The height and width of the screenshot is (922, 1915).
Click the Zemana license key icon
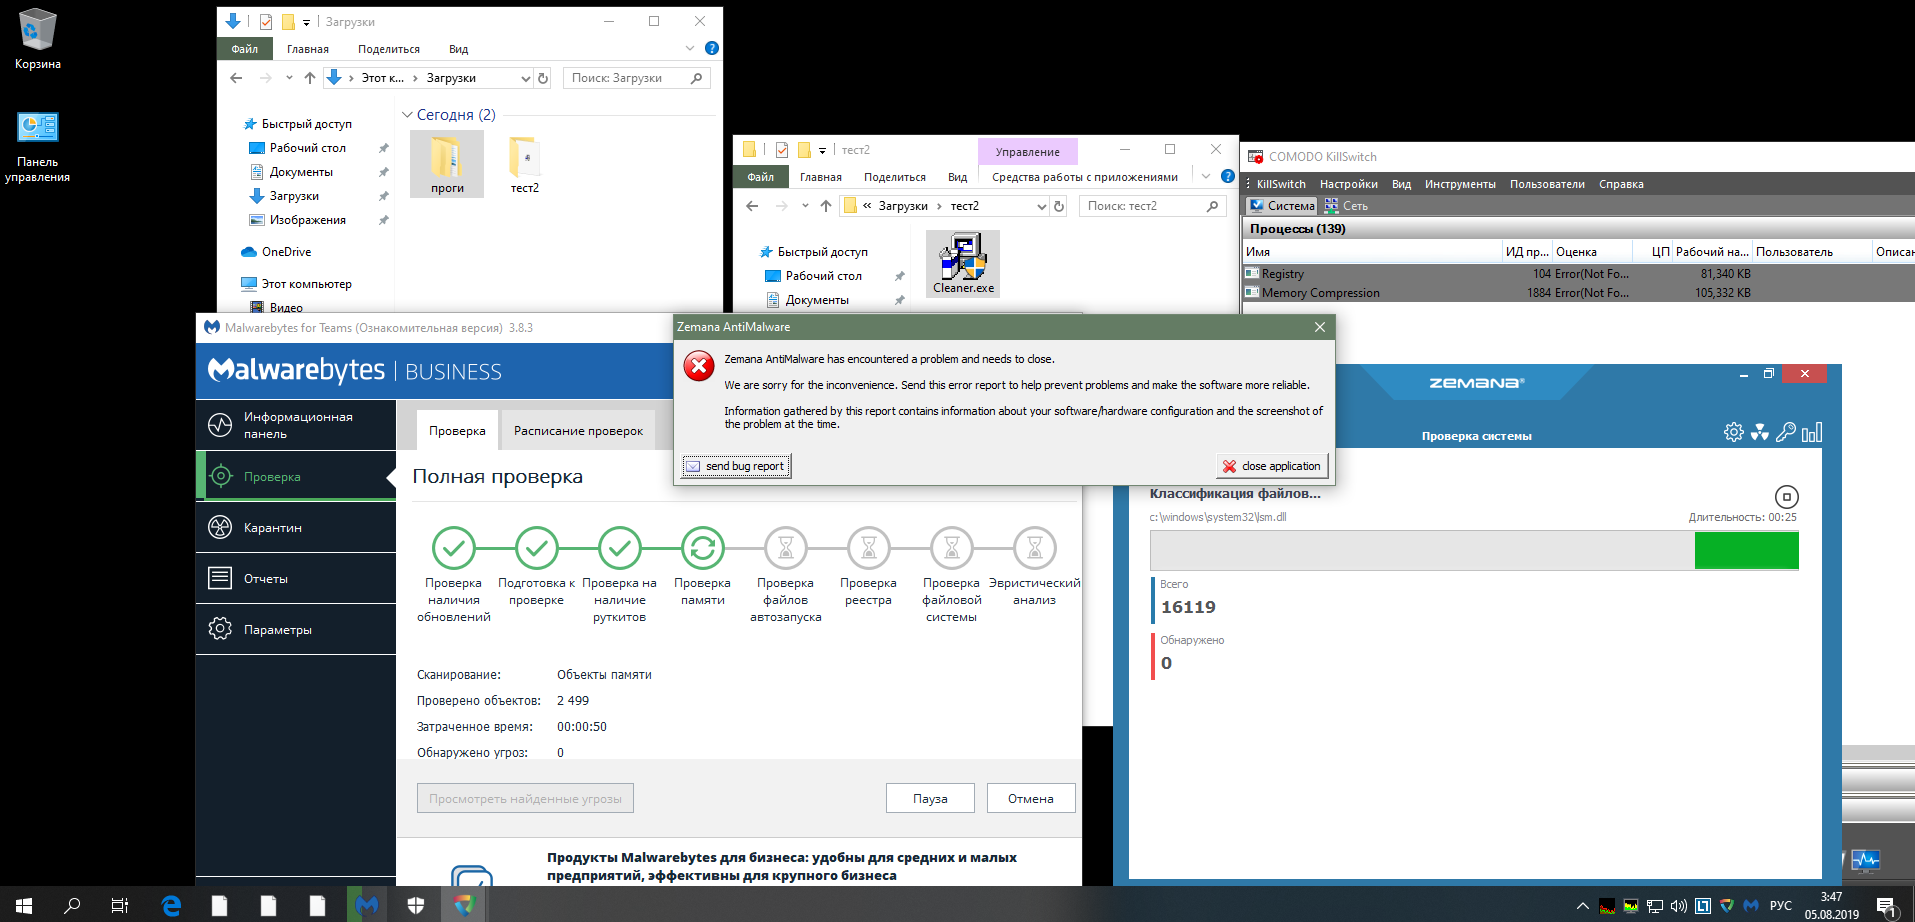[x=1785, y=432]
